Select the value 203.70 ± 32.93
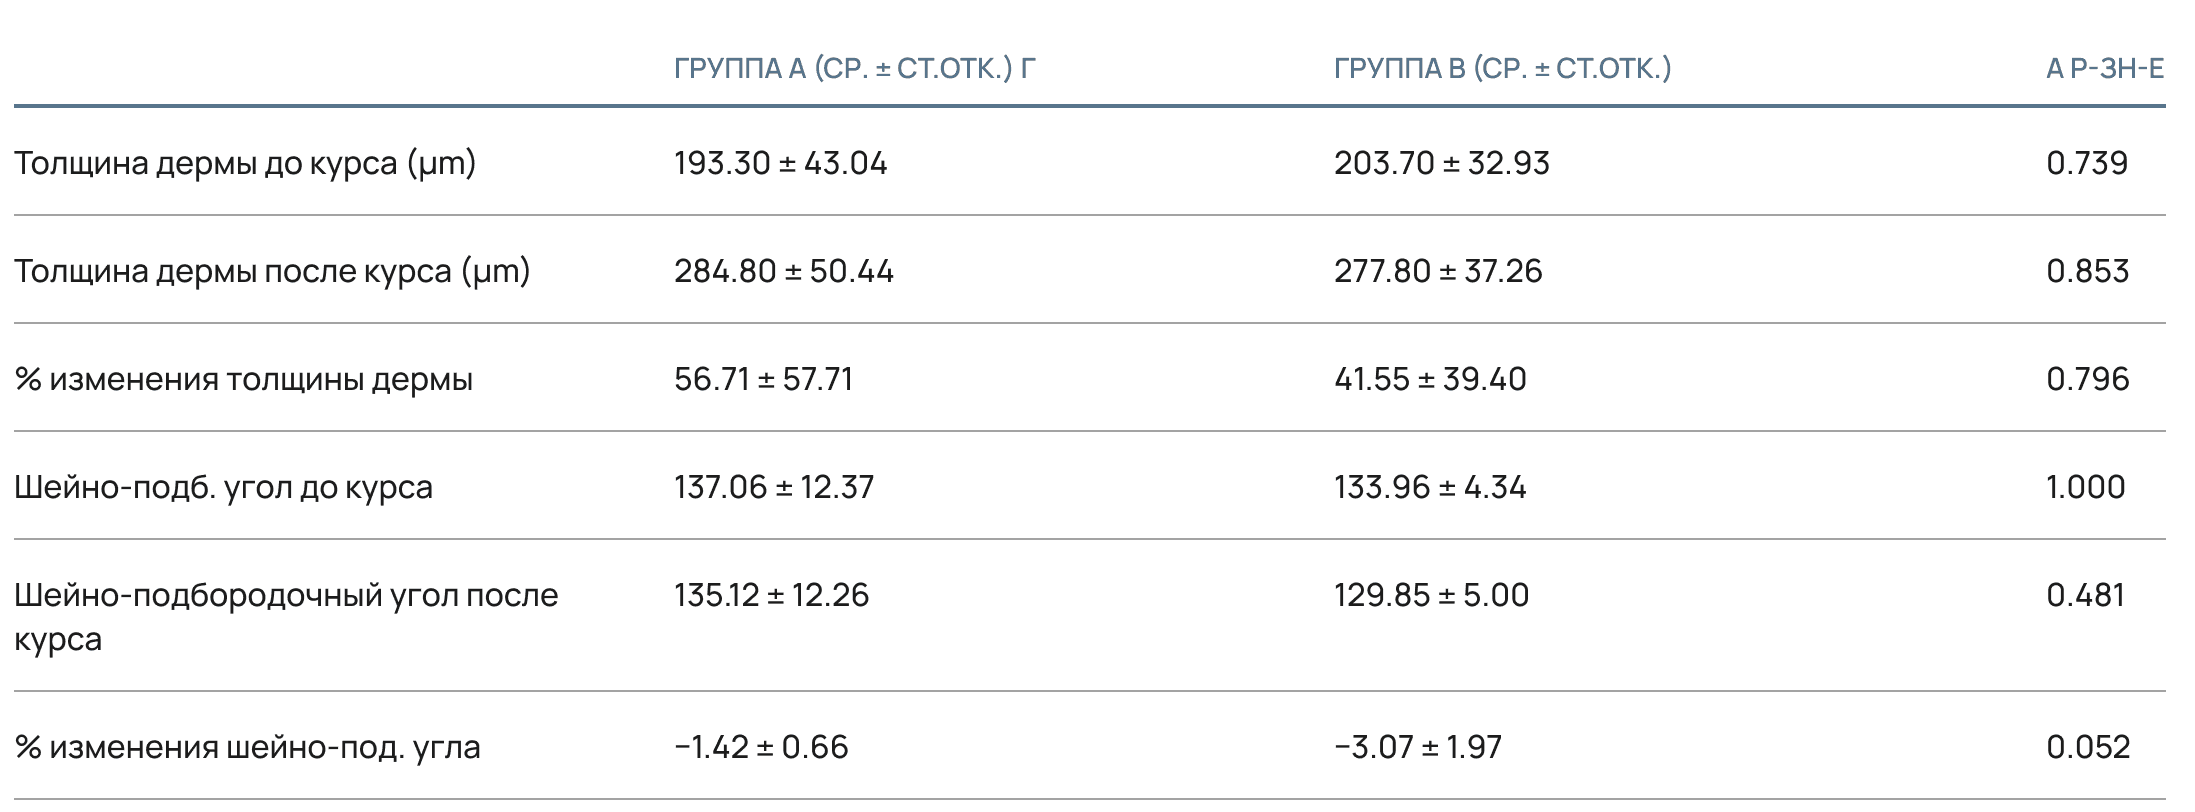 click(x=1442, y=163)
